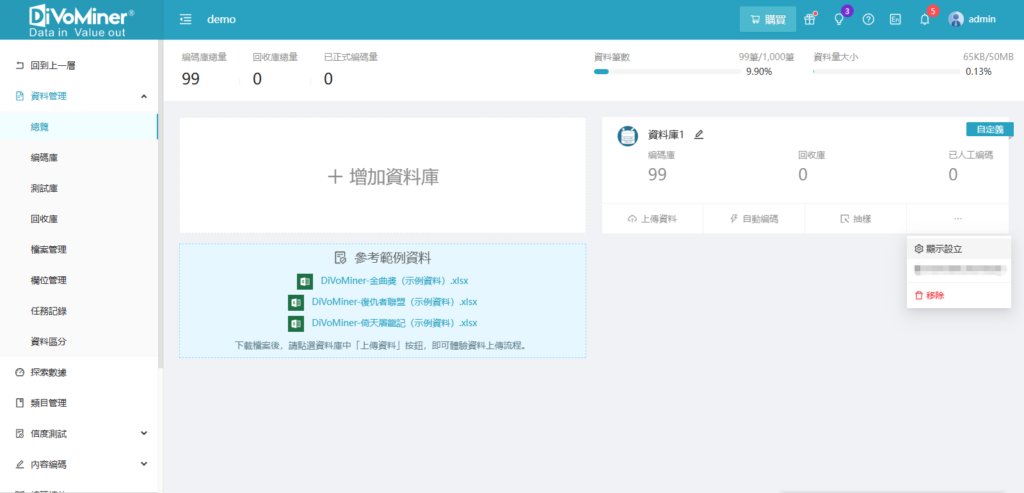This screenshot has width=1024, height=493.
Task: Click the three-dots more options button
Action: pos(957,218)
